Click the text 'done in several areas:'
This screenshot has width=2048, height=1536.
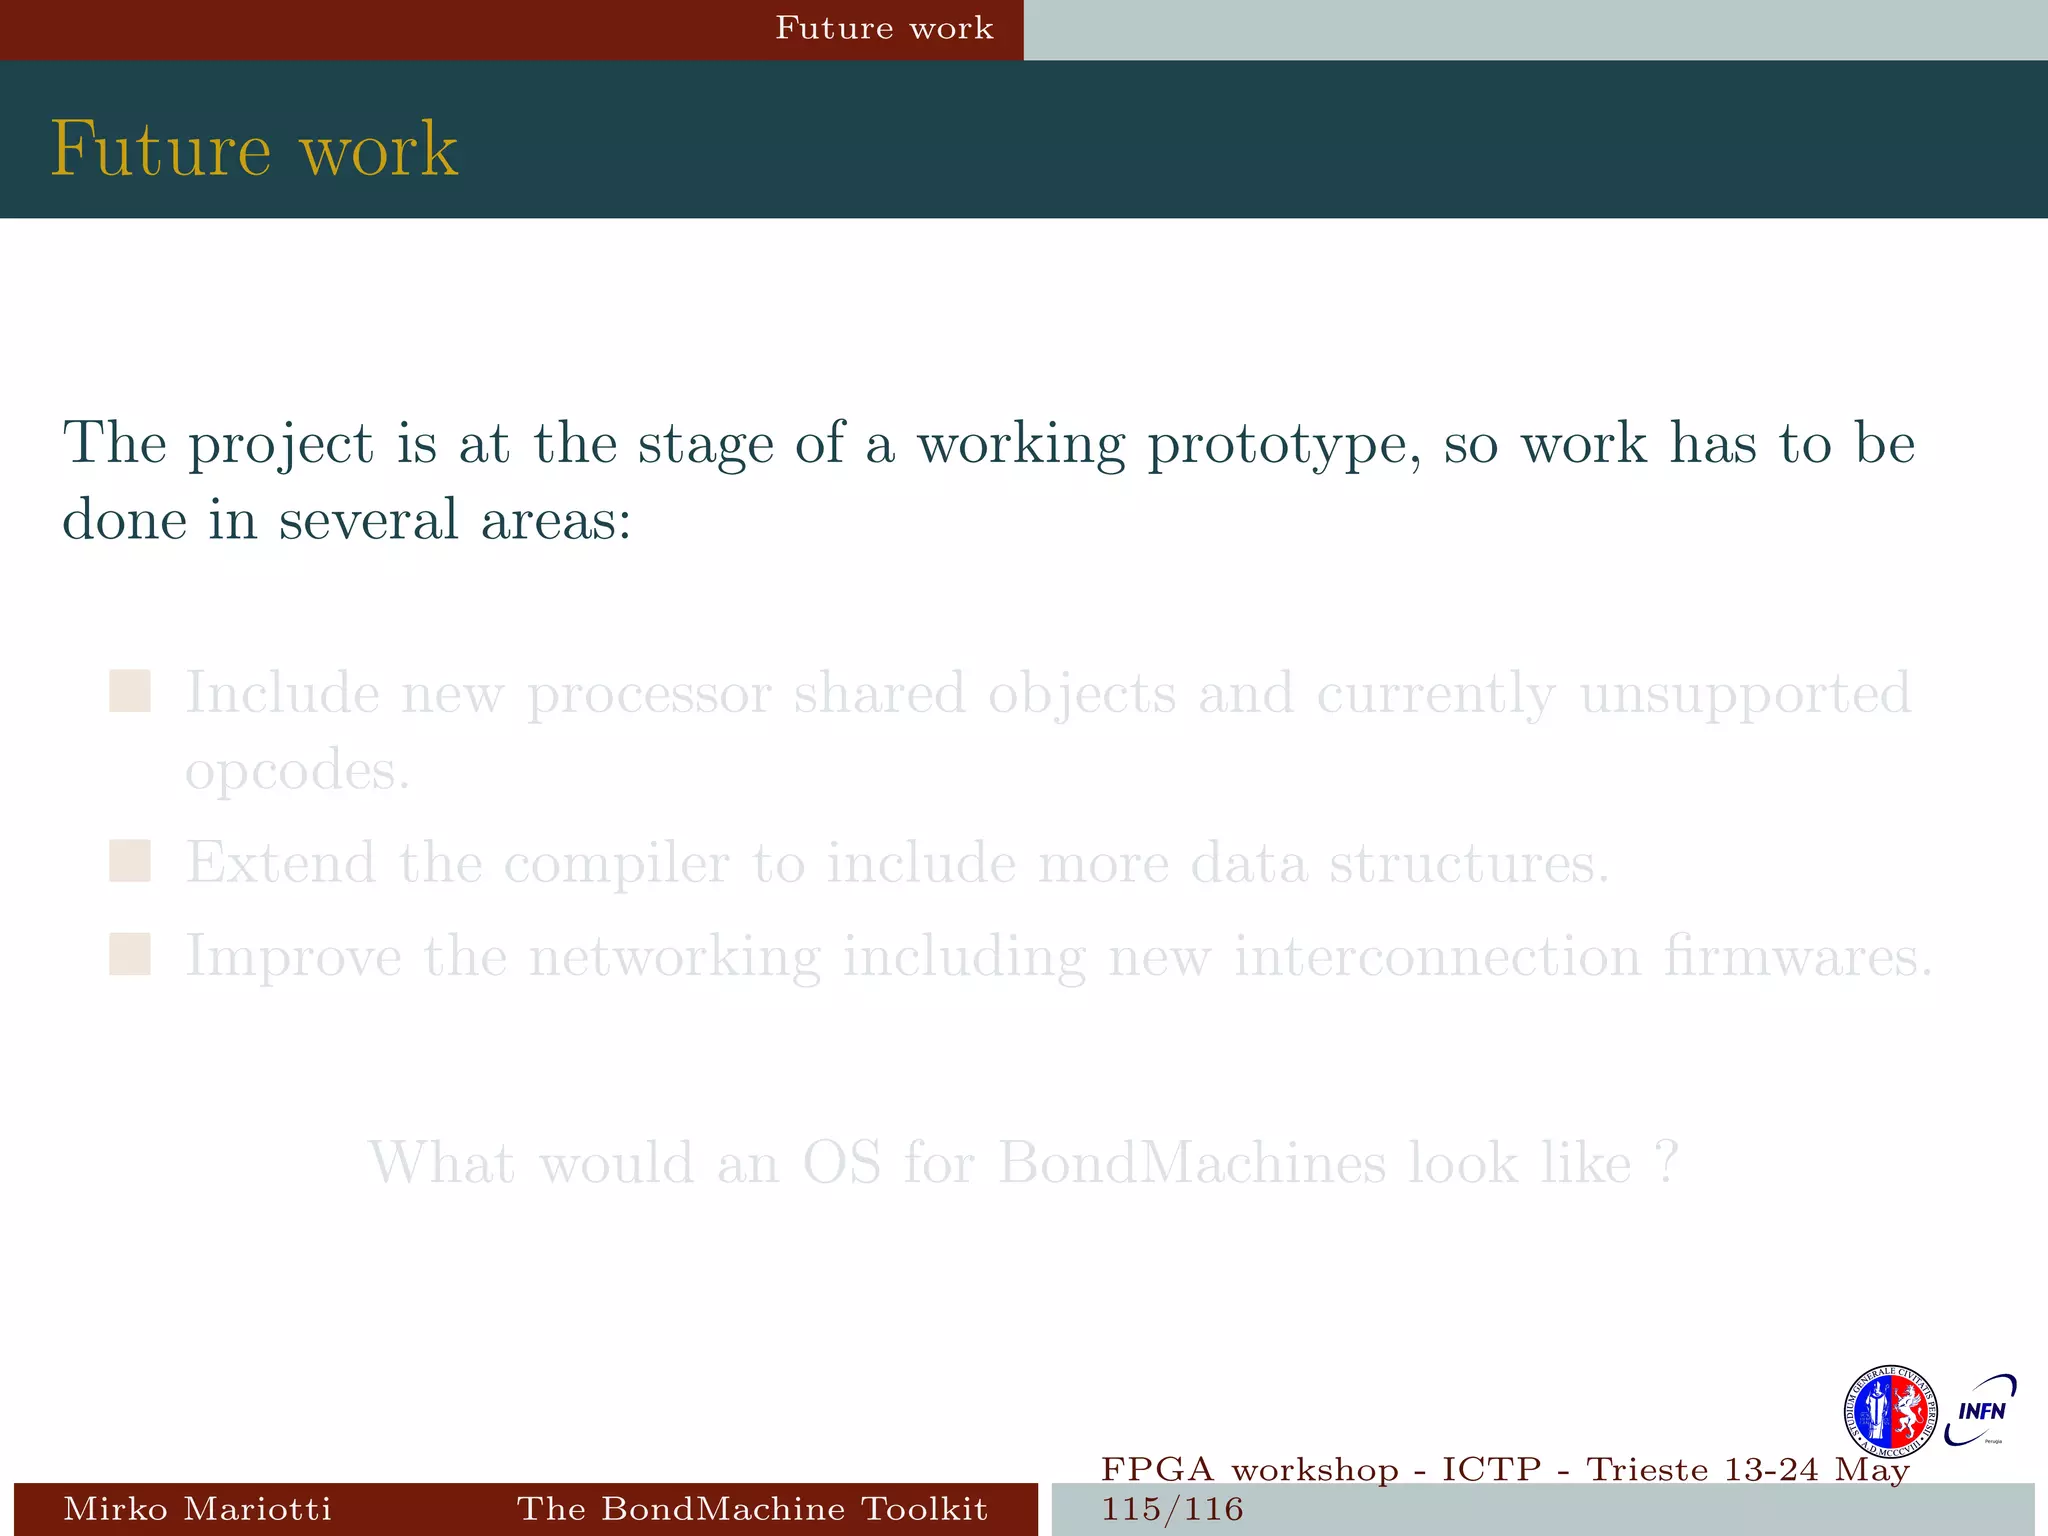pos(347,520)
